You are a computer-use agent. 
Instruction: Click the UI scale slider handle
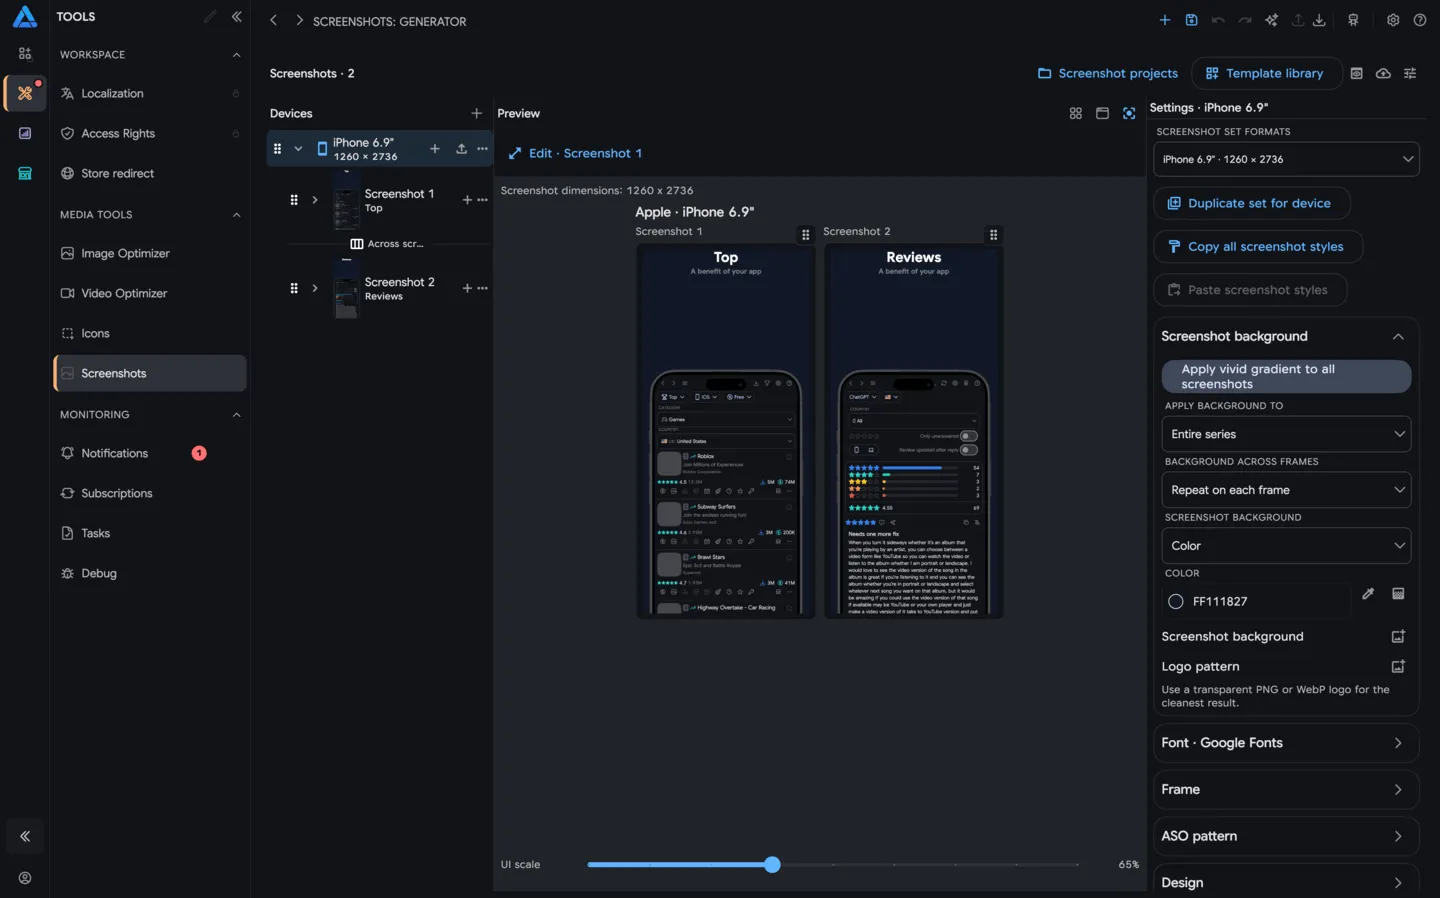click(772, 865)
